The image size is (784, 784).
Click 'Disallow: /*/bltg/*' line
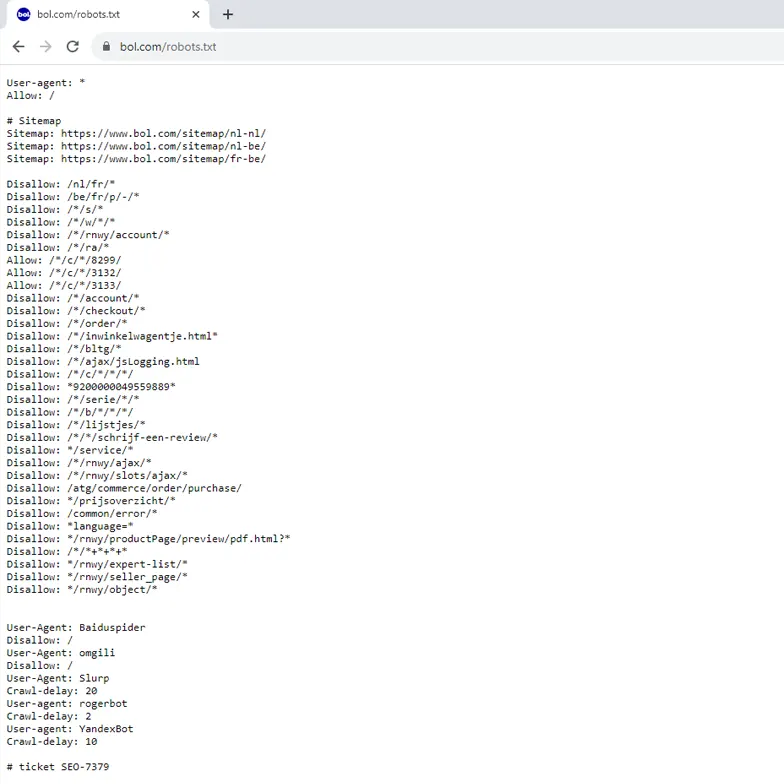[64, 348]
